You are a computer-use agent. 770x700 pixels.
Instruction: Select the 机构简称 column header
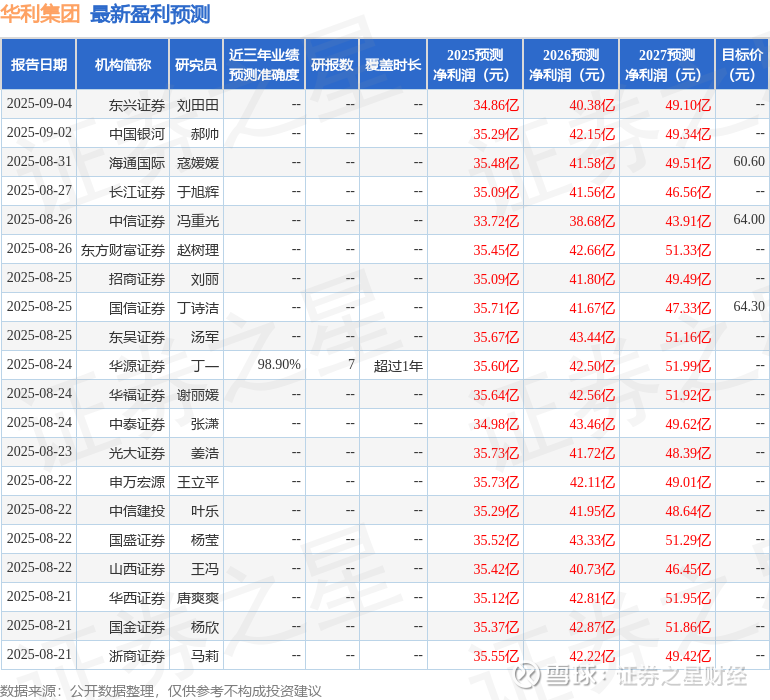(x=123, y=65)
